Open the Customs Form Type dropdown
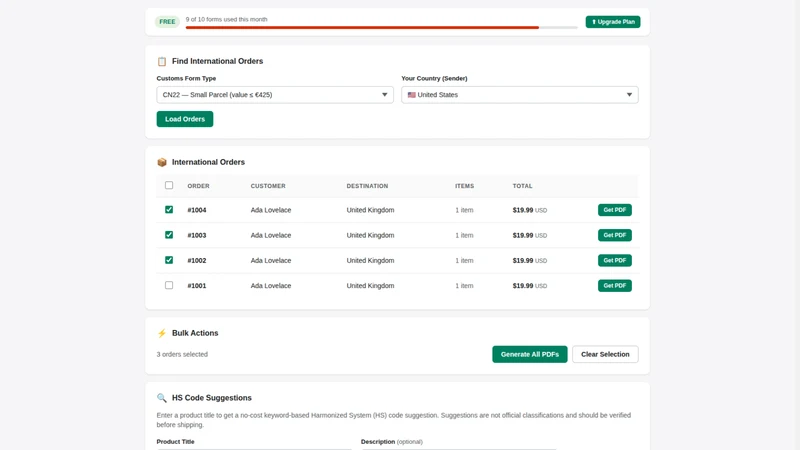 275,95
